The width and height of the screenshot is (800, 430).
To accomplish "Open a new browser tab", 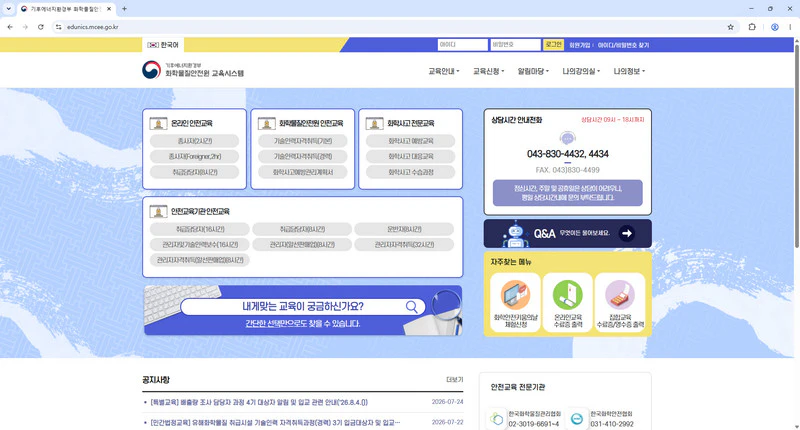I will pyautogui.click(x=124, y=9).
